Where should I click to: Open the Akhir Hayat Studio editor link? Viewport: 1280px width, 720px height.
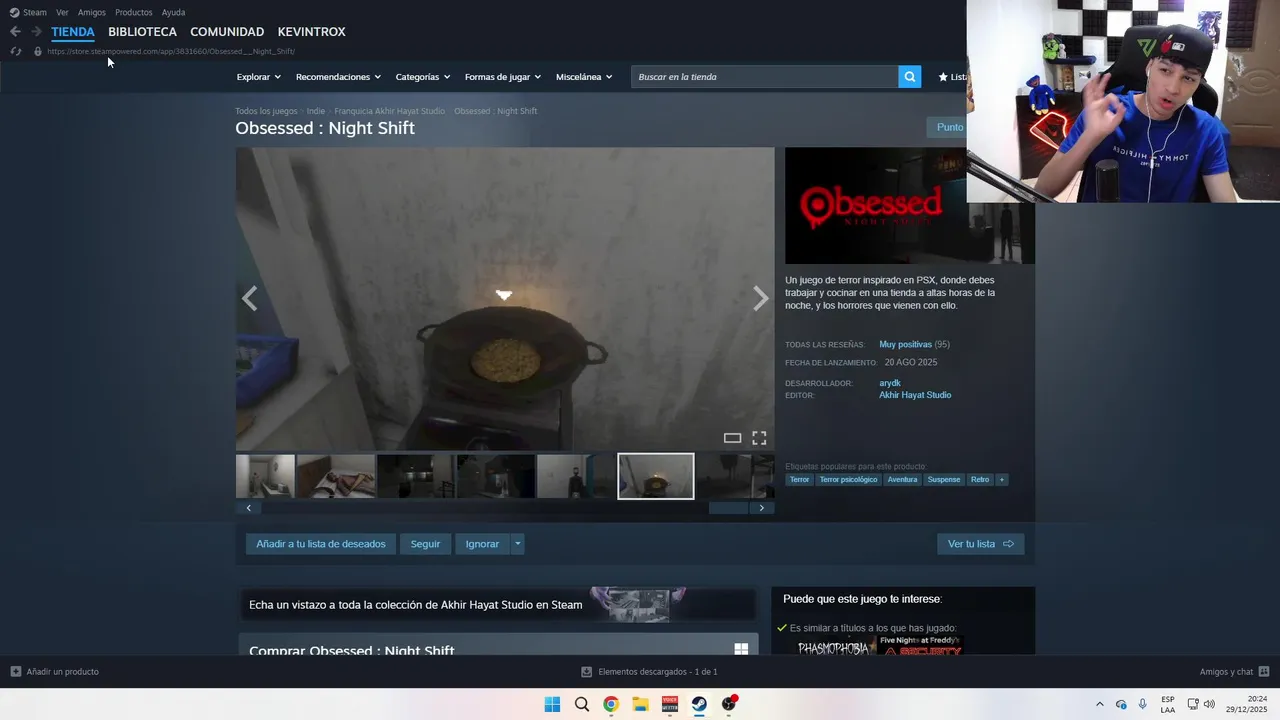(915, 395)
